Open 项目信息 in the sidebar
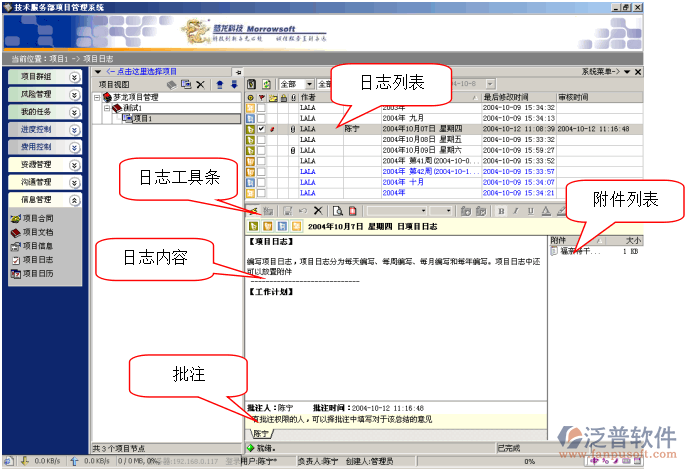 [x=32, y=246]
